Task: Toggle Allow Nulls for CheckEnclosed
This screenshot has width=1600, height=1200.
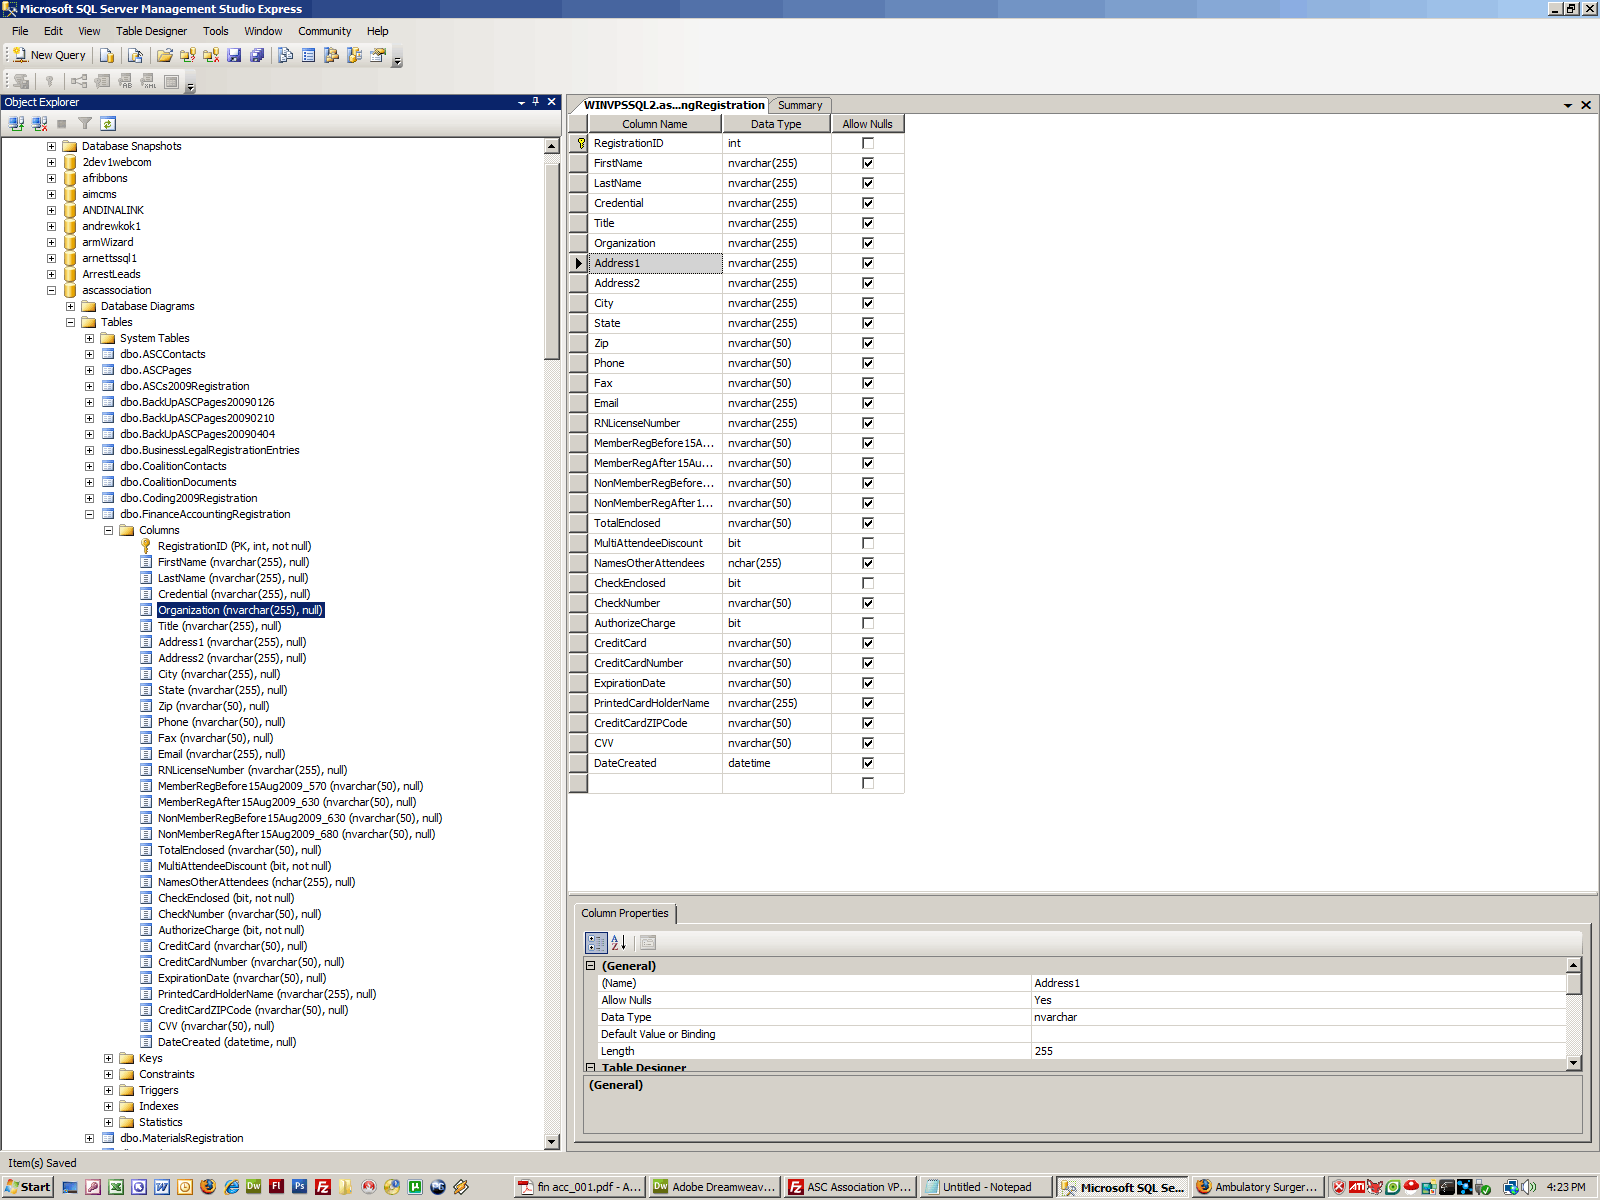Action: 868,583
